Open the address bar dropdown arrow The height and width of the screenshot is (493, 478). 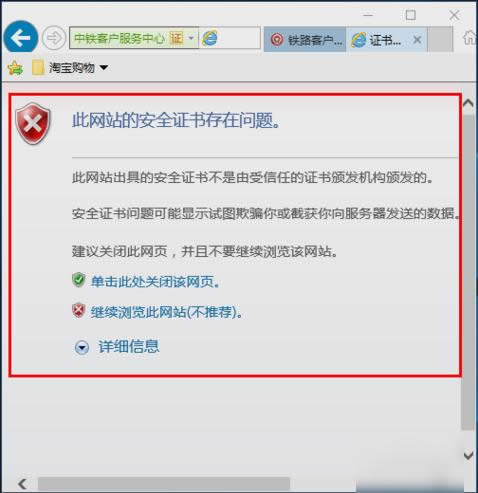(191, 38)
